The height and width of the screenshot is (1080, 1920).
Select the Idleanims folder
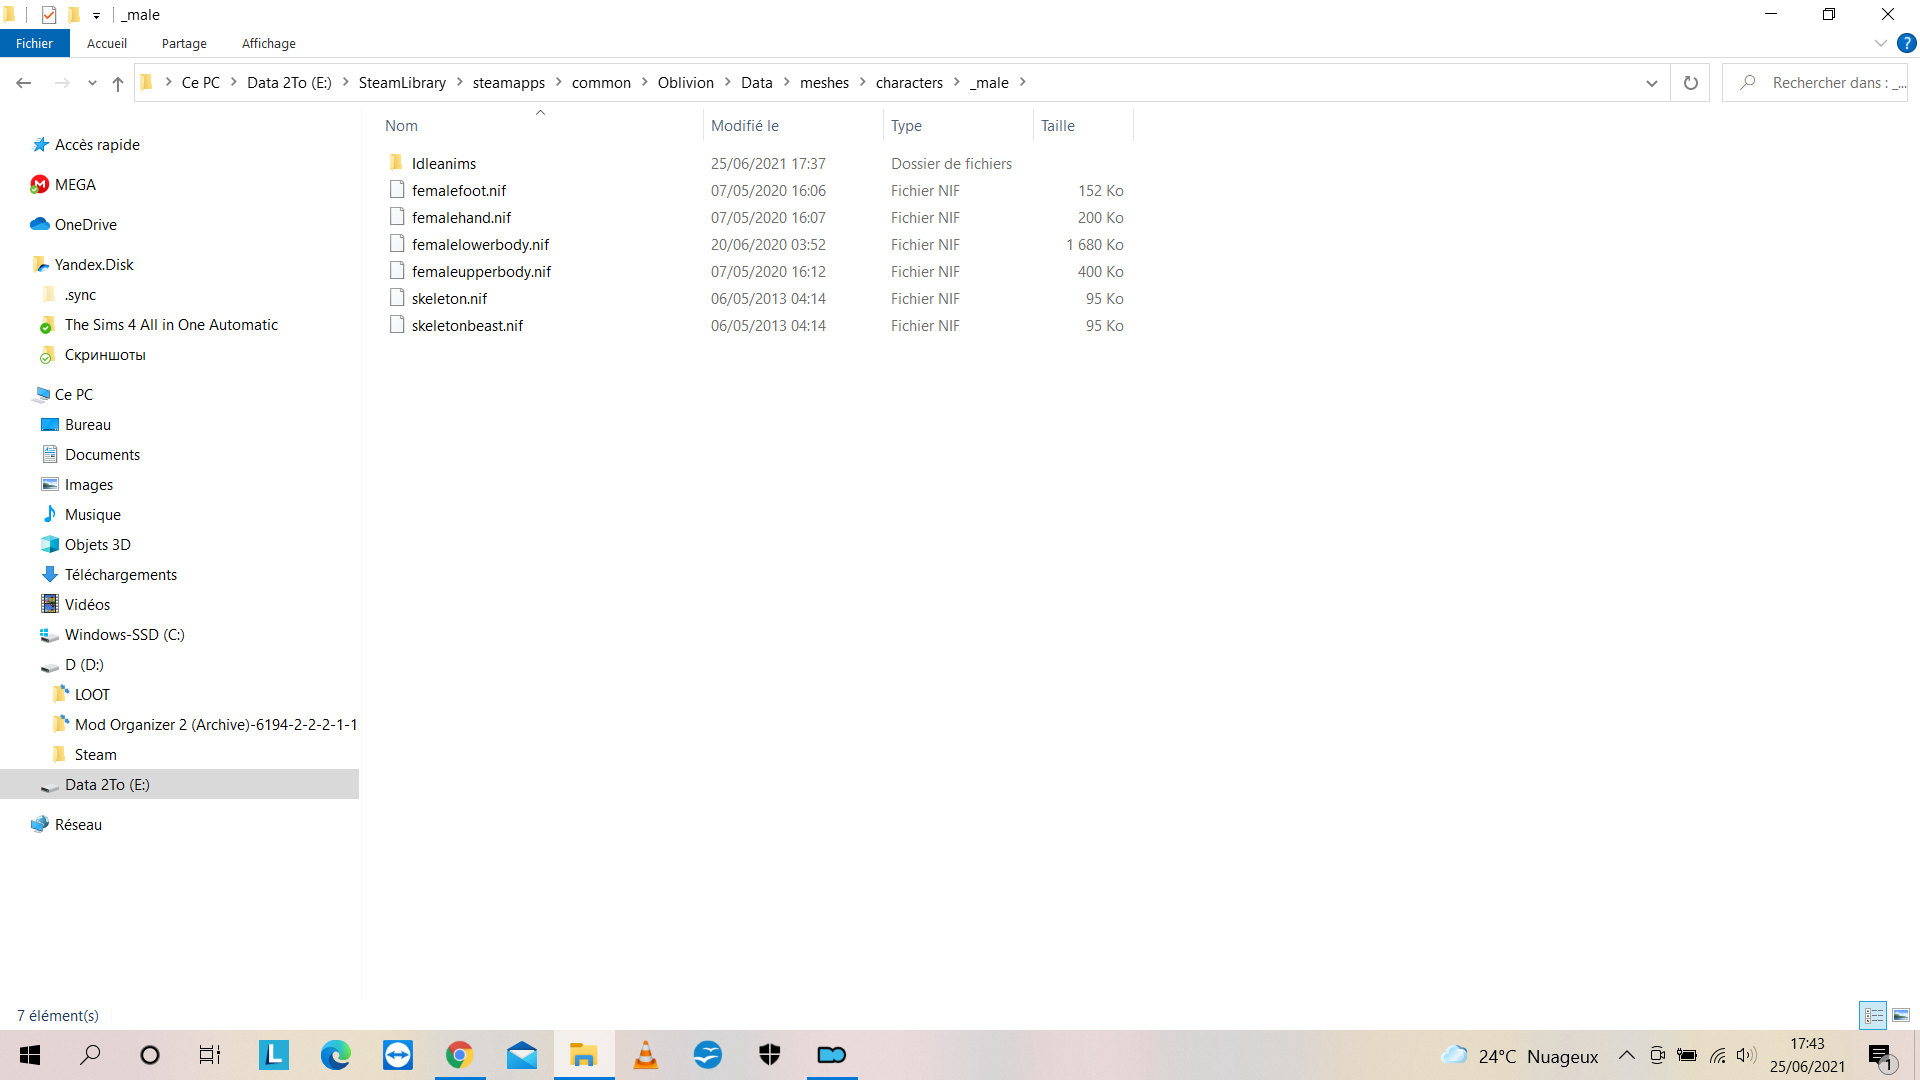(444, 164)
